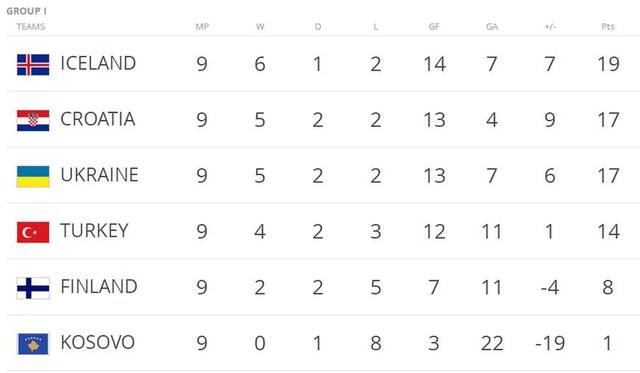640x373 pixels.
Task: Select the TURKEY team name
Action: tap(94, 231)
